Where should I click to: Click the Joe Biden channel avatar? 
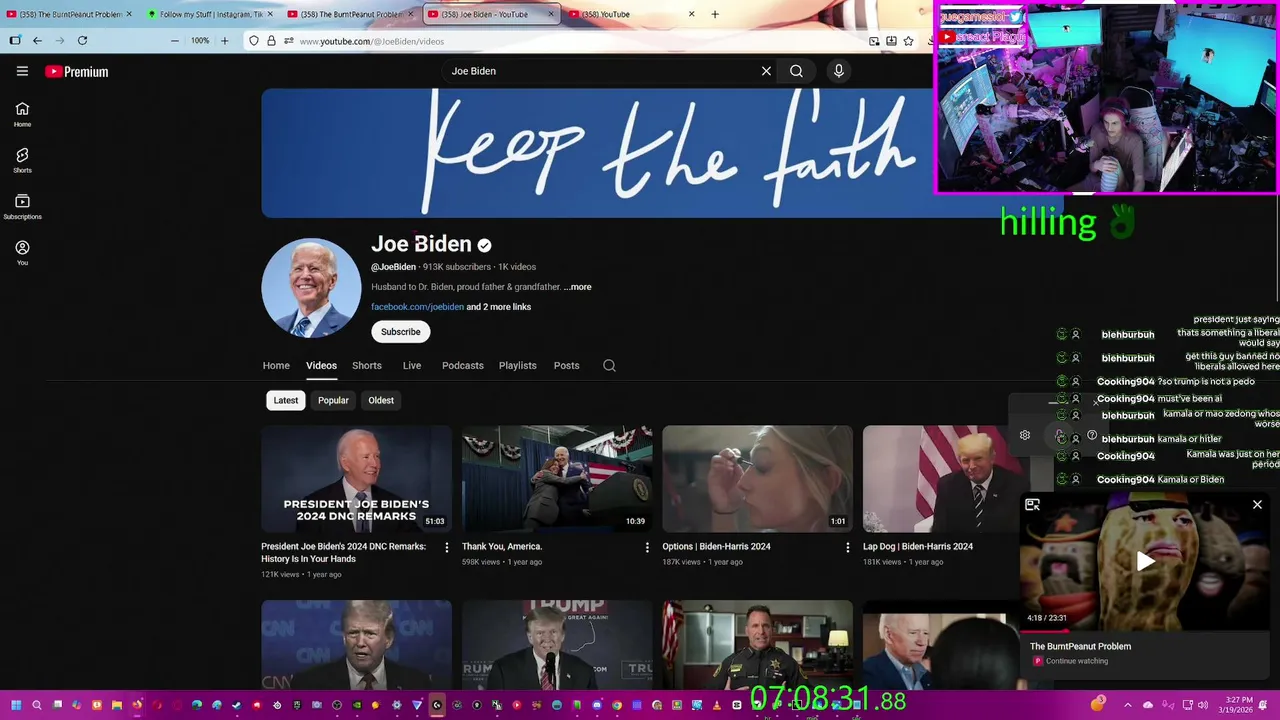click(x=311, y=288)
